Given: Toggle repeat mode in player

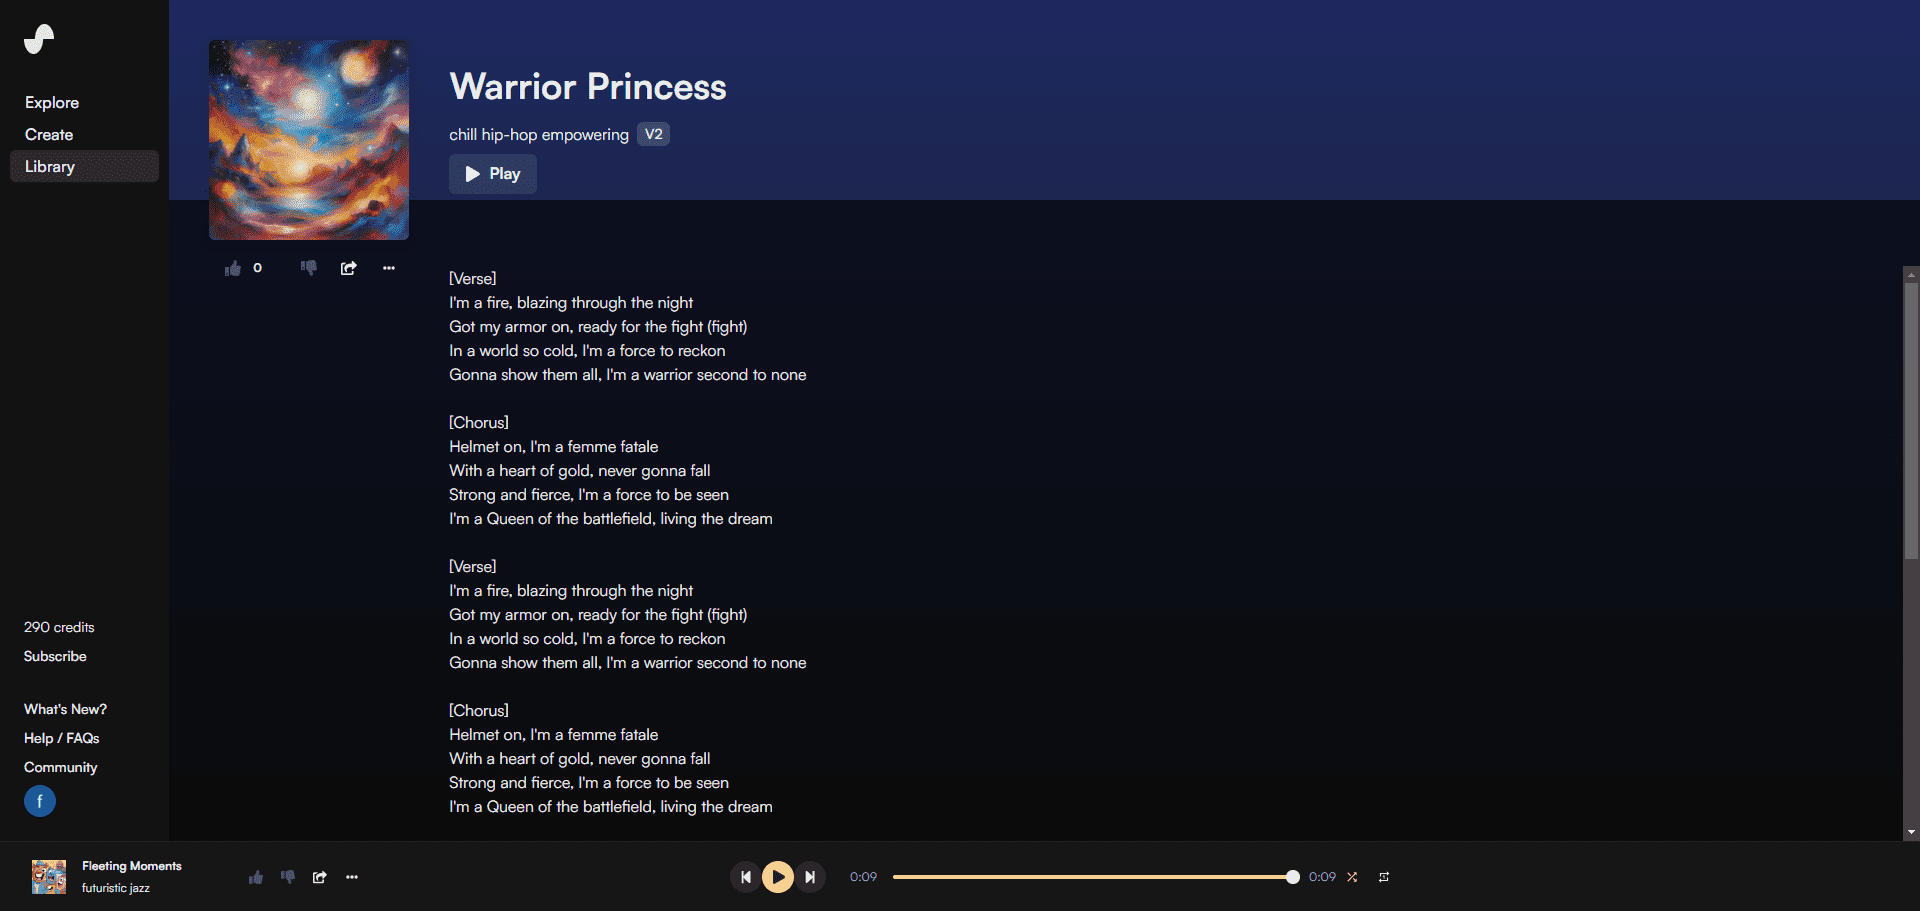Looking at the screenshot, I should 1384,877.
